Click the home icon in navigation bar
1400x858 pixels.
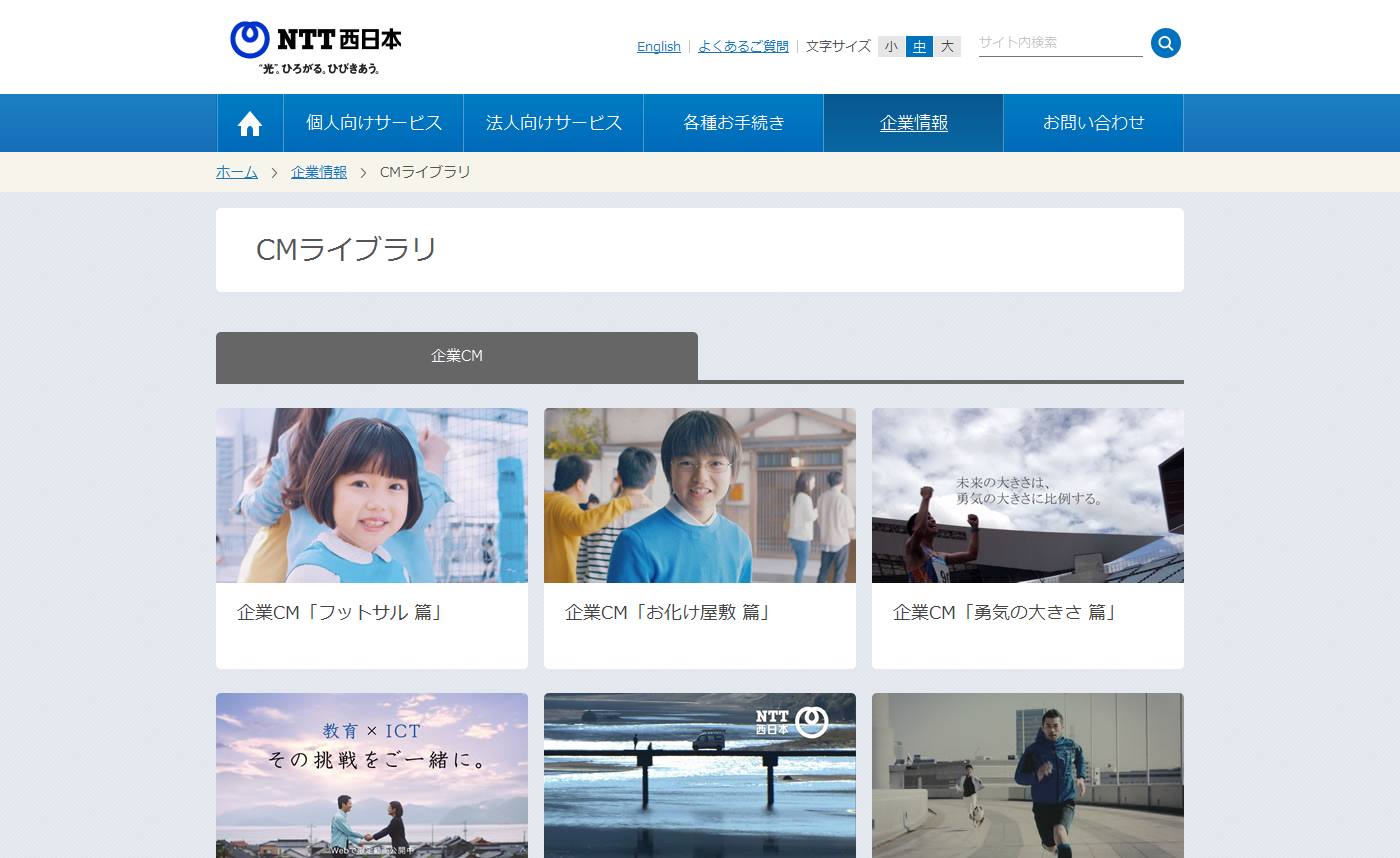[x=250, y=123]
